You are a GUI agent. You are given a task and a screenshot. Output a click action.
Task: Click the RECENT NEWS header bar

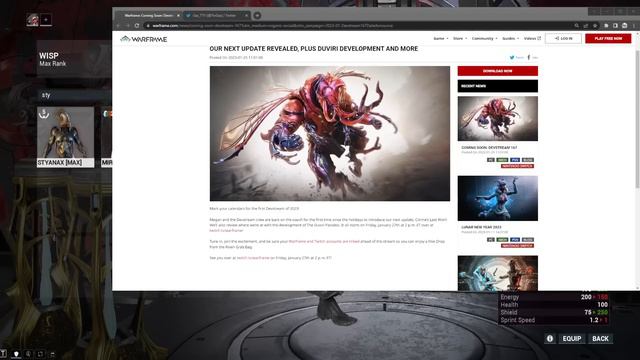click(498, 86)
